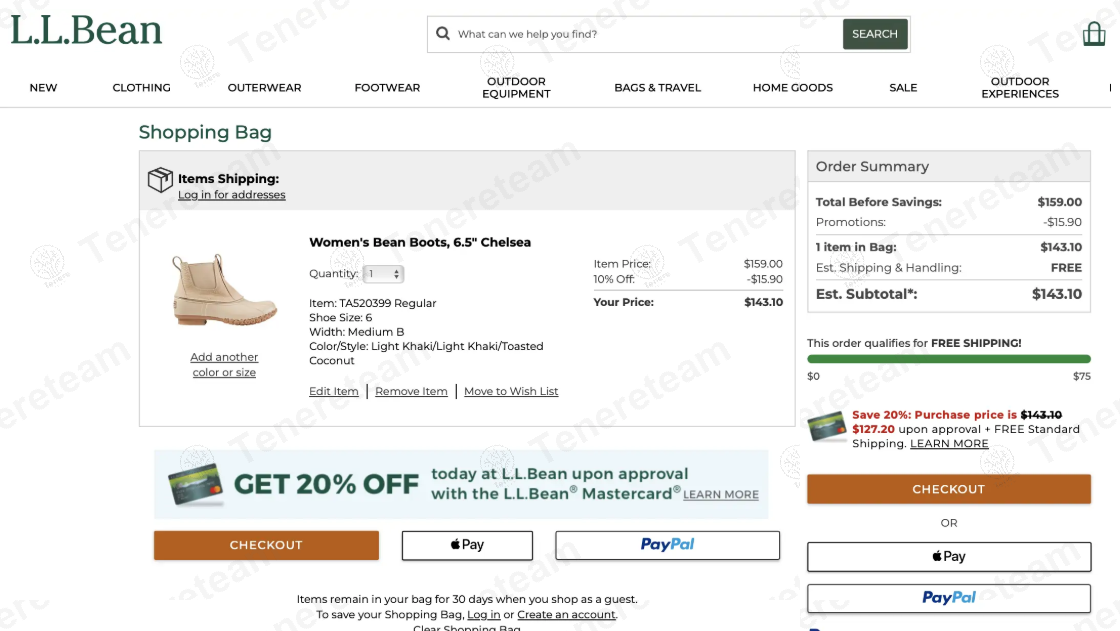1120x631 pixels.
Task: Move the item to the Wish List
Action: point(511,391)
